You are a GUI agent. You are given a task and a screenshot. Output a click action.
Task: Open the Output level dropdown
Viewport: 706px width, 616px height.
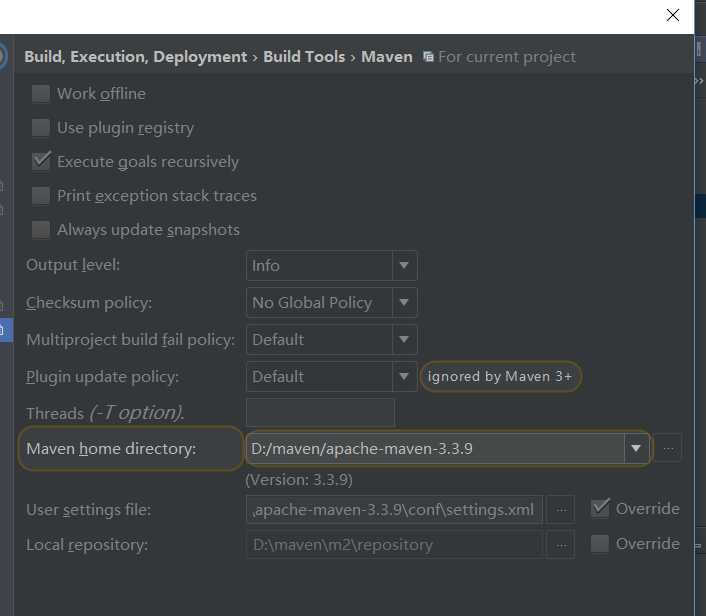(x=332, y=266)
